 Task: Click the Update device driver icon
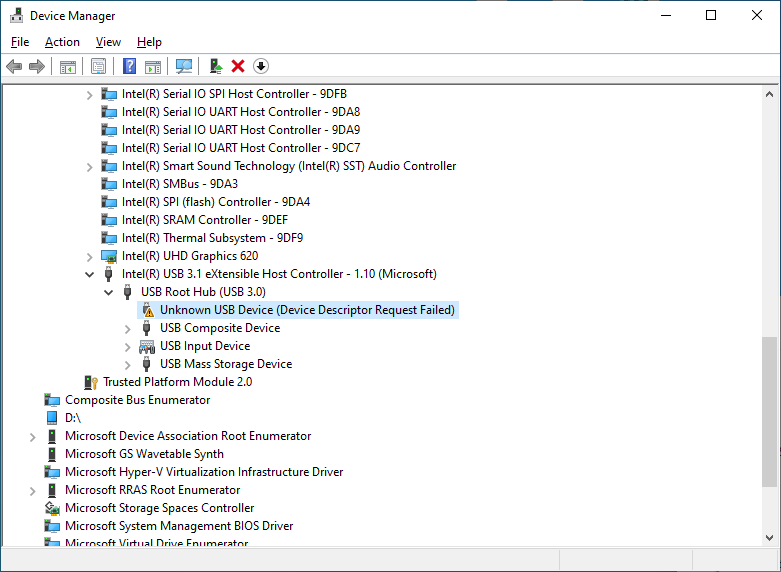216,66
